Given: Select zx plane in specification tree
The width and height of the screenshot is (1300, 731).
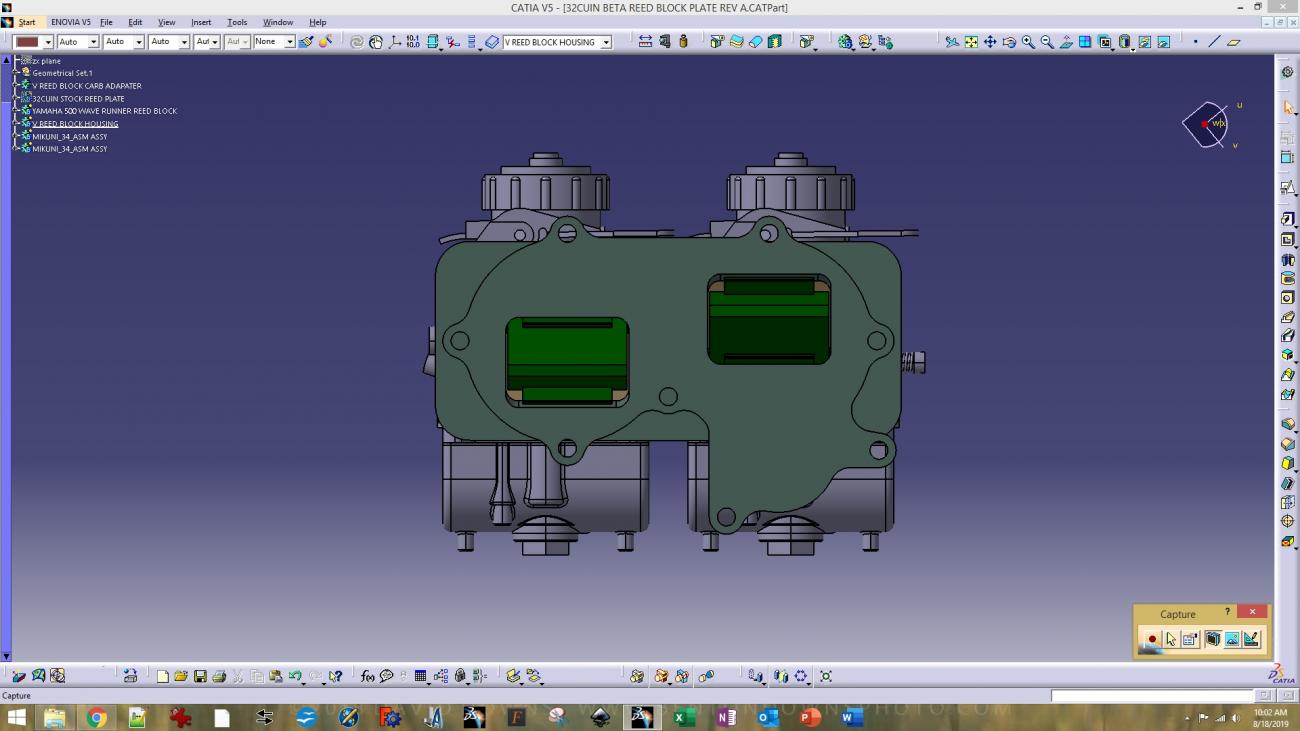Looking at the screenshot, I should 46,61.
